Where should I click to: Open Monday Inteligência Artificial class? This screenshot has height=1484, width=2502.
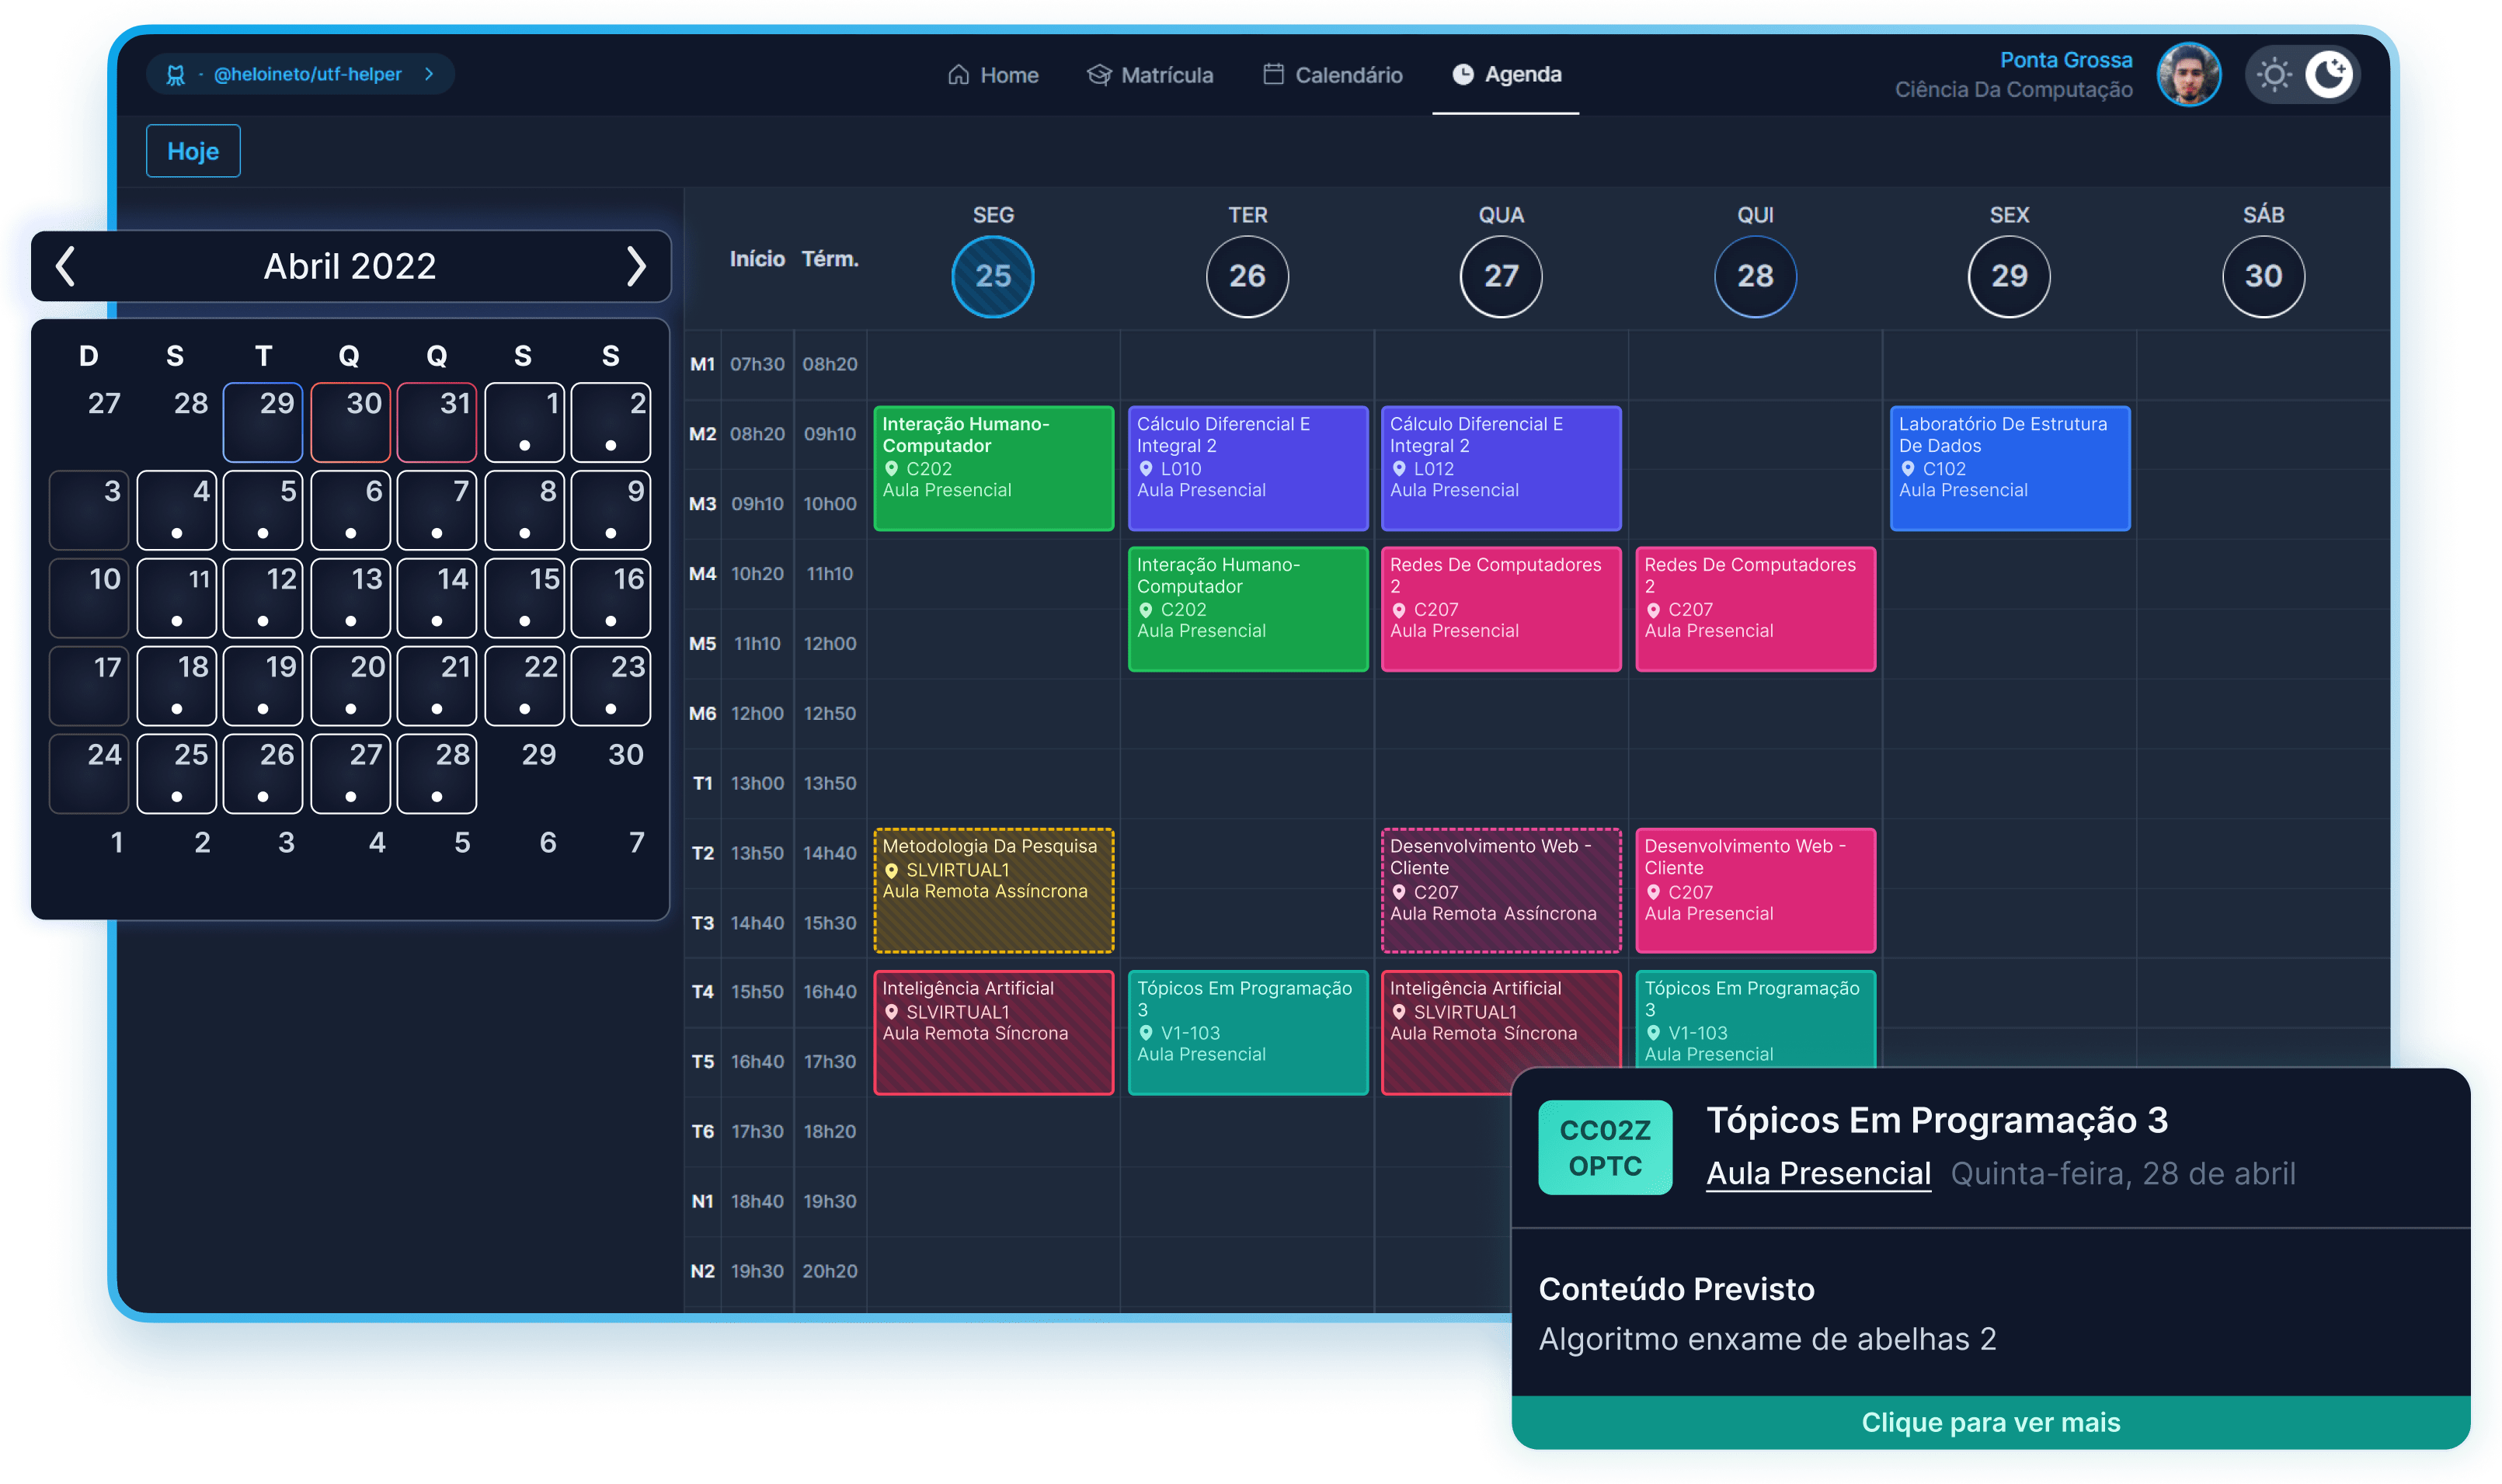pyautogui.click(x=993, y=1032)
